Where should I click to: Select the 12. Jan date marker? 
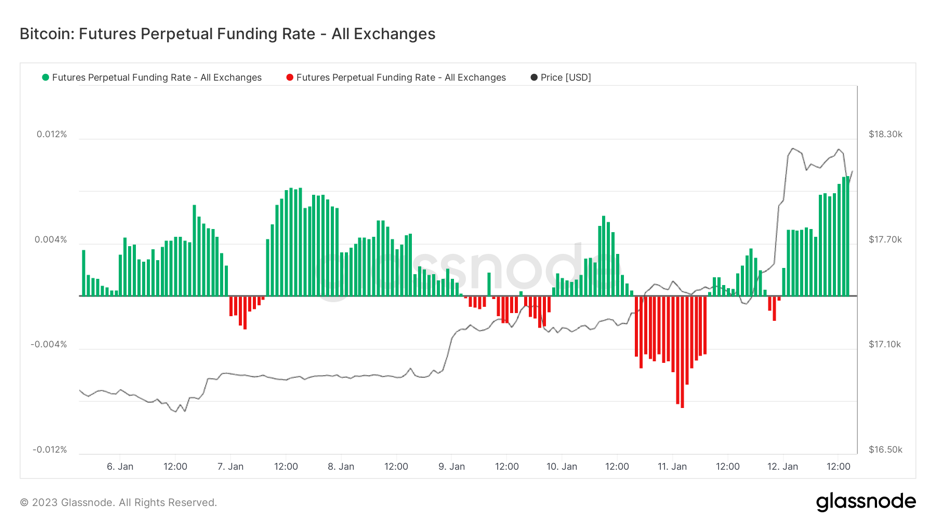782,467
